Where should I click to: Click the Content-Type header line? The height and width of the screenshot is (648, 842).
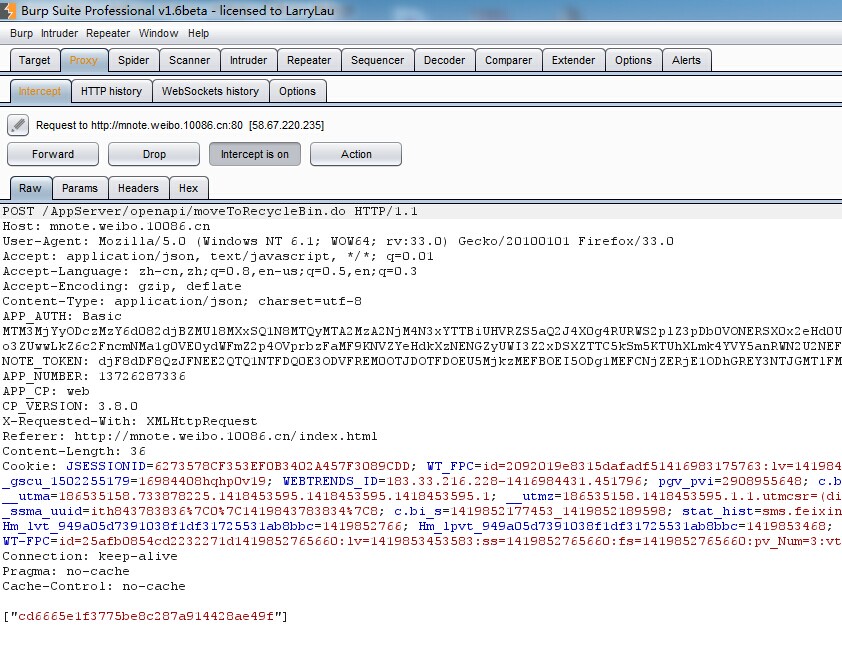(182, 301)
